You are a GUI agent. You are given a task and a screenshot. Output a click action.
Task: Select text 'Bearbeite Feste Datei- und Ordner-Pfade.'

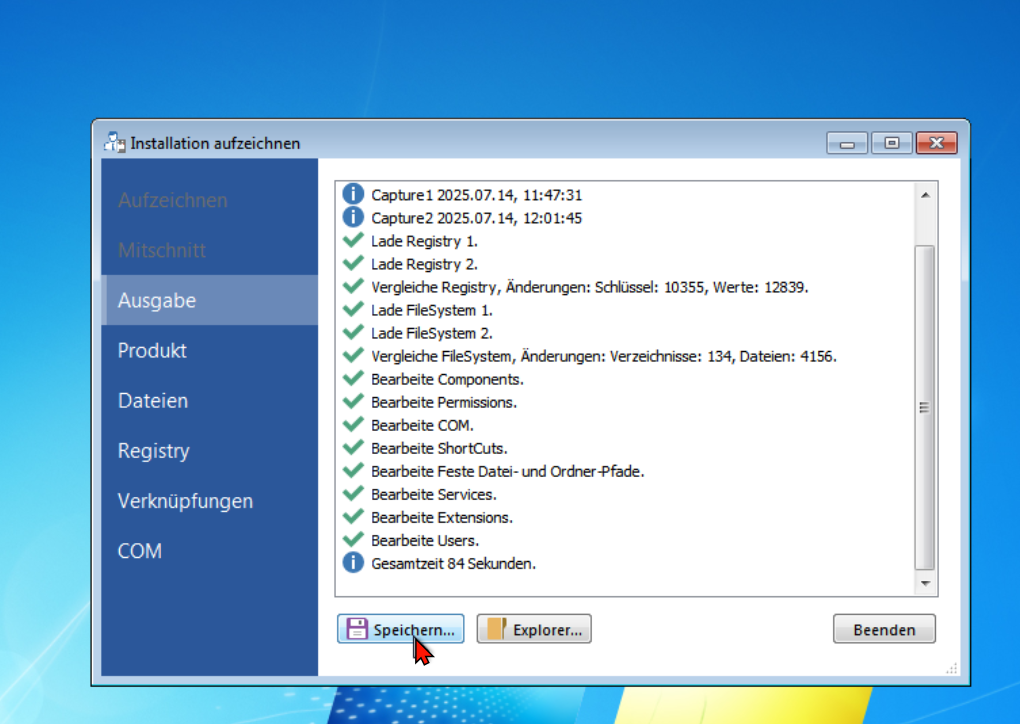click(507, 472)
